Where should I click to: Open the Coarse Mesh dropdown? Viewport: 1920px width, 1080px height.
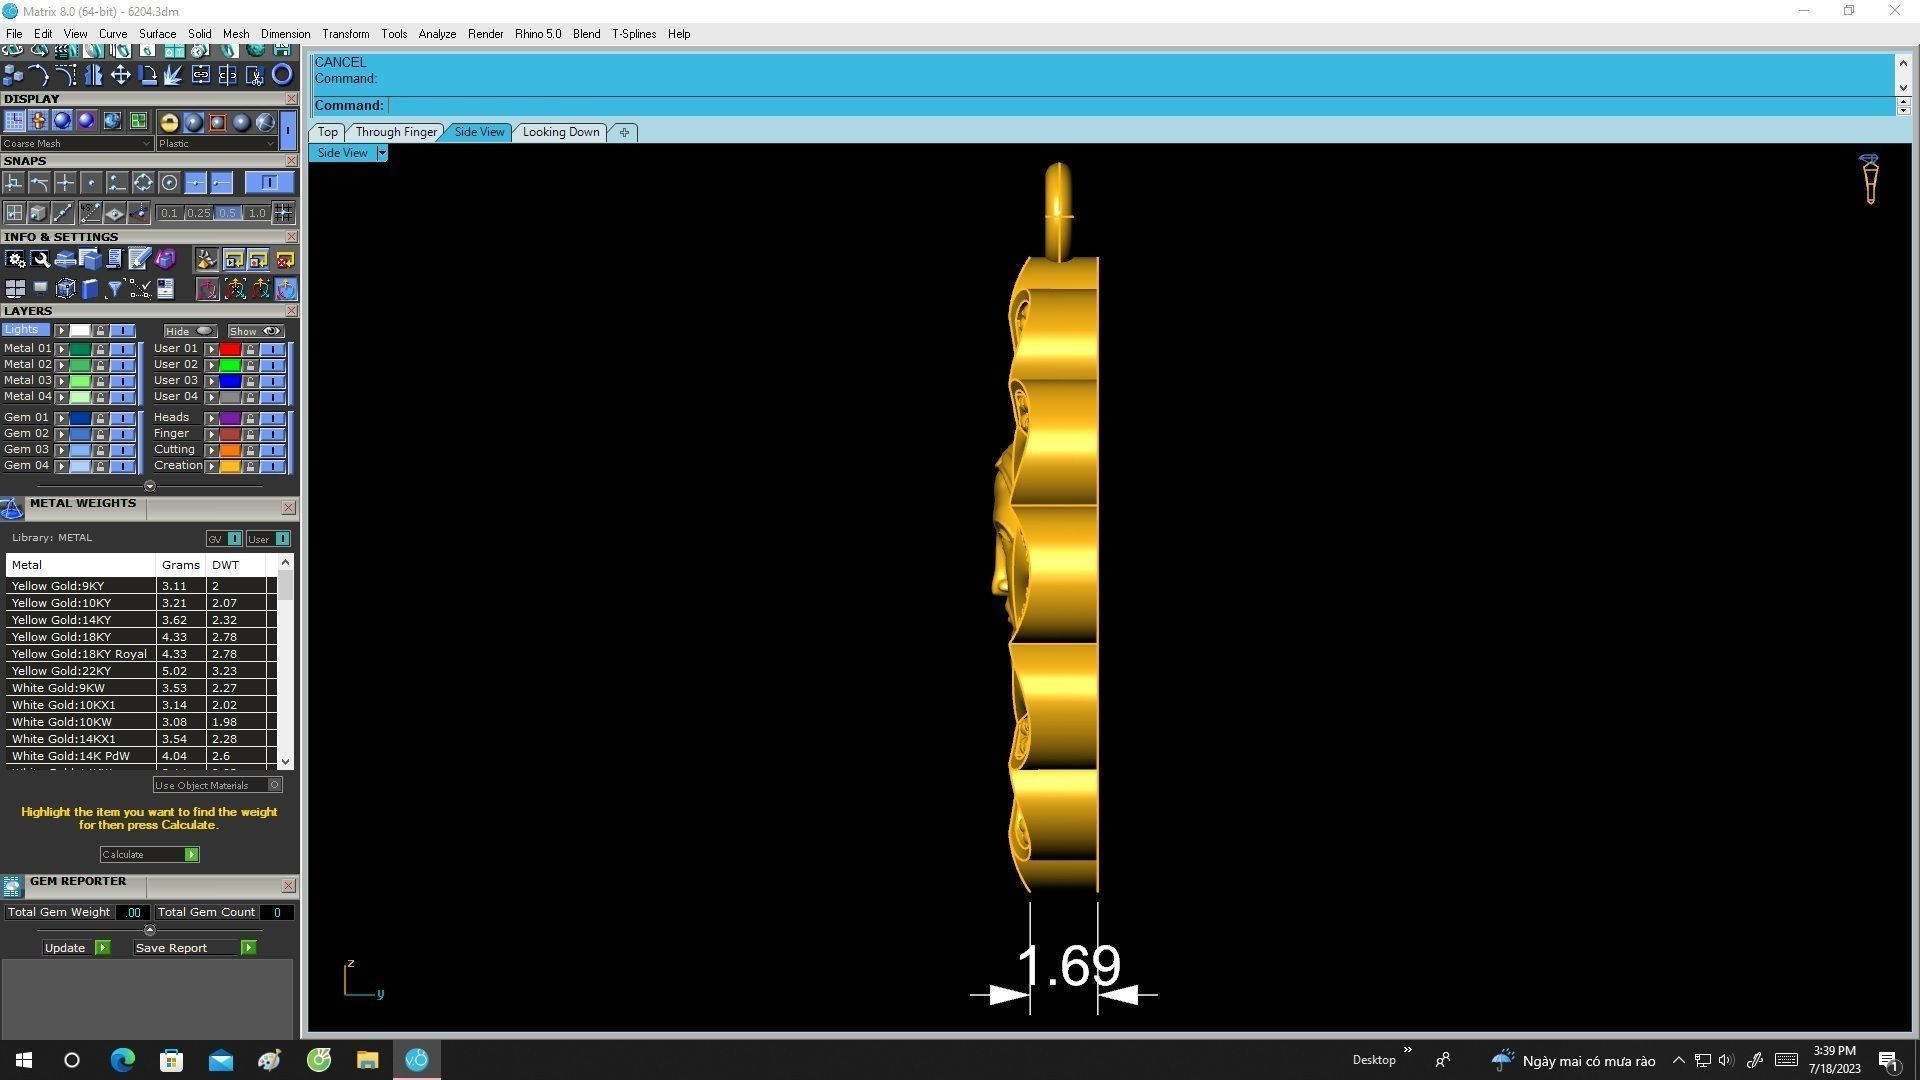(77, 144)
